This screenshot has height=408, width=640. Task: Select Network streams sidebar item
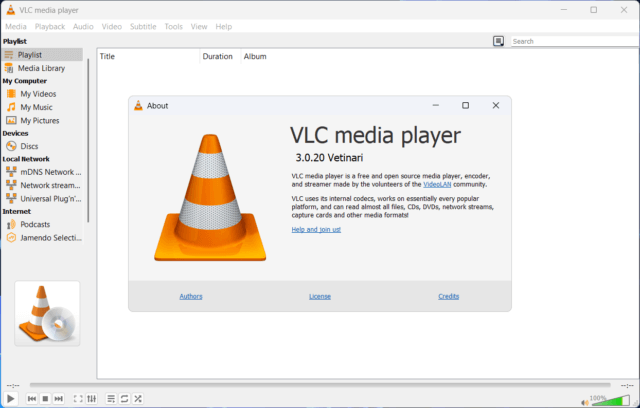click(42, 185)
